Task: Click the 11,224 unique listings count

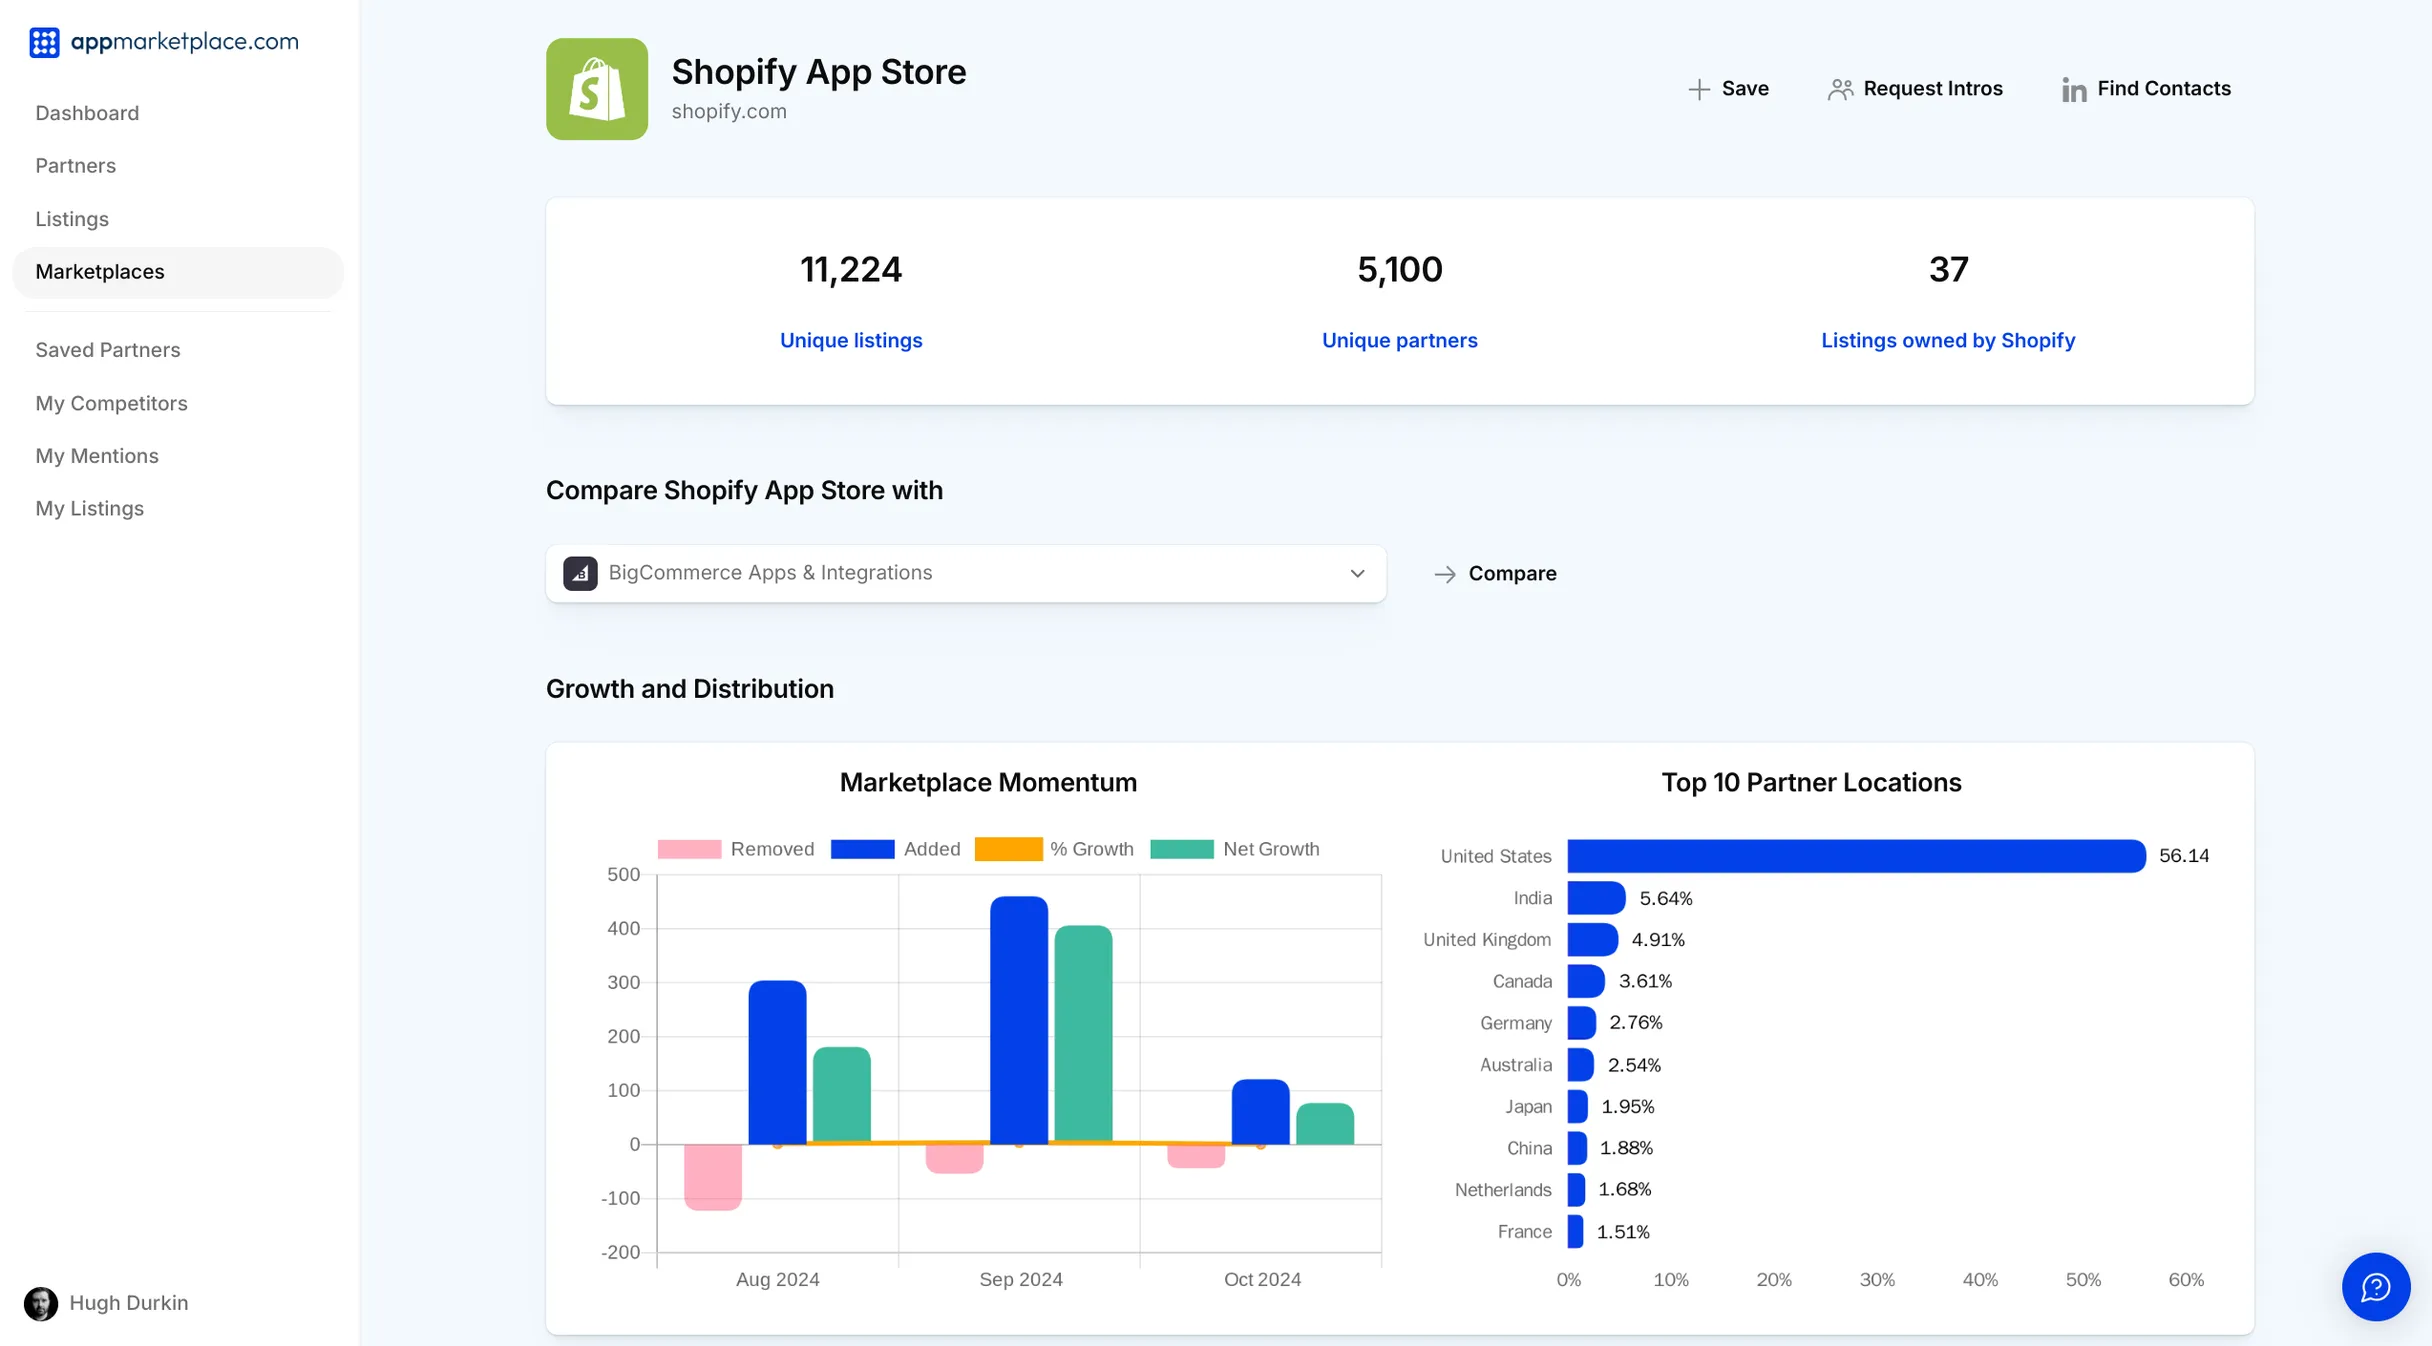Action: pyautogui.click(x=851, y=270)
